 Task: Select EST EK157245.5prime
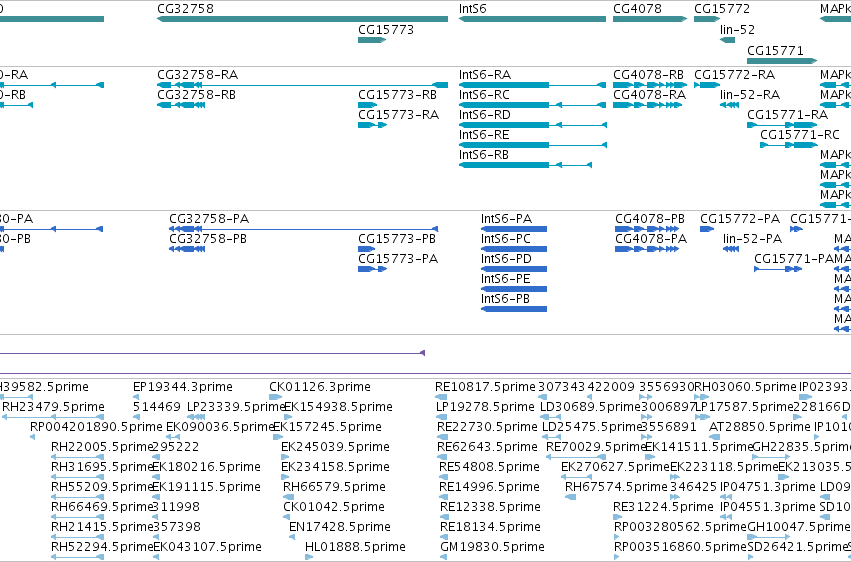point(327,427)
